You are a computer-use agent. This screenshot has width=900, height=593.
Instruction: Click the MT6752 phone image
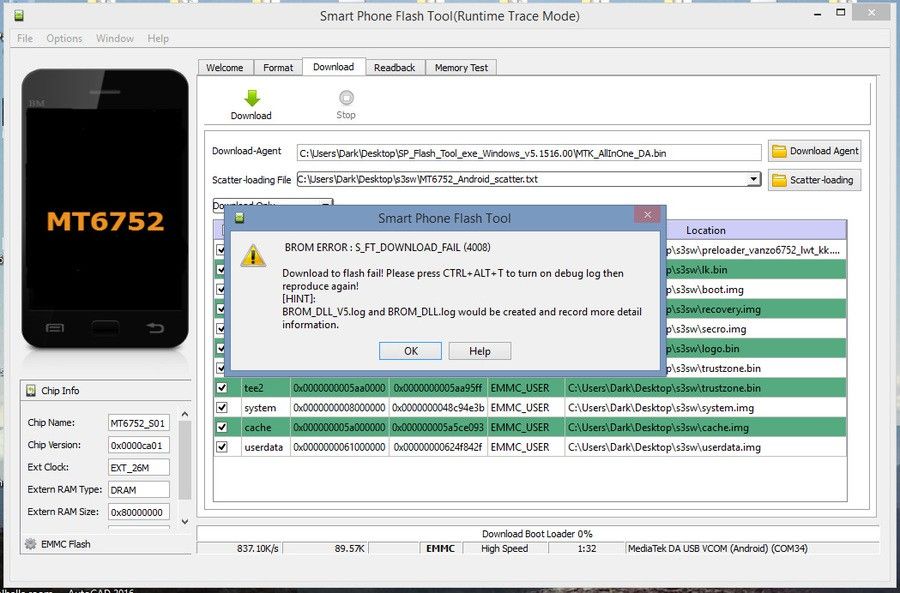(105, 209)
